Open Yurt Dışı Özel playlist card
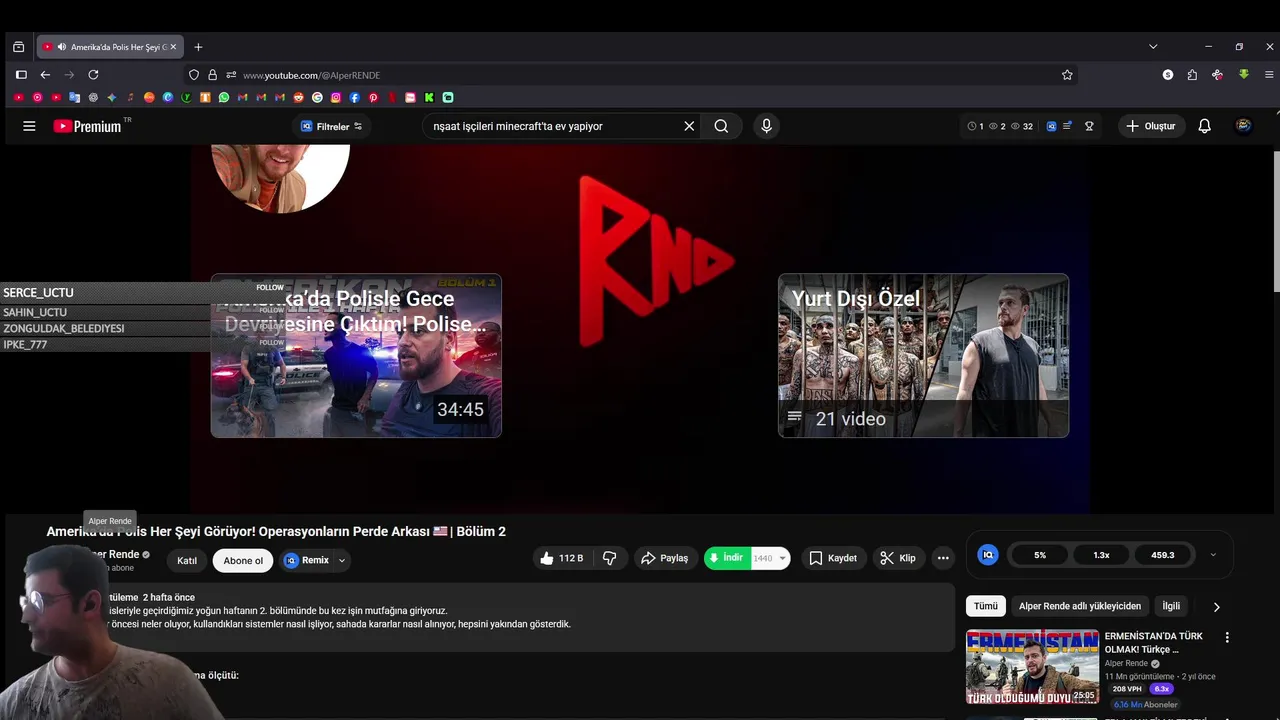Screen dimensions: 1280x720 923,356
